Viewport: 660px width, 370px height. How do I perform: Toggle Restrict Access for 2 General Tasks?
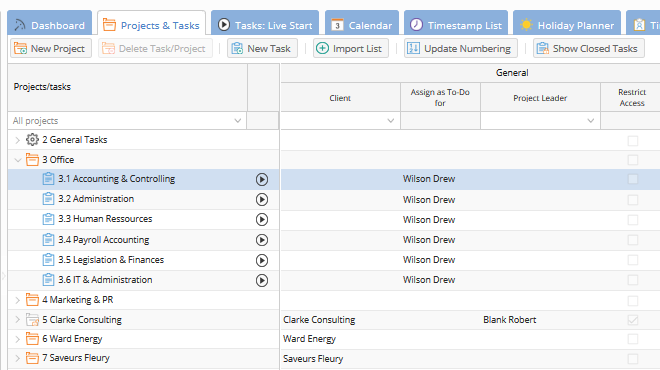point(633,141)
